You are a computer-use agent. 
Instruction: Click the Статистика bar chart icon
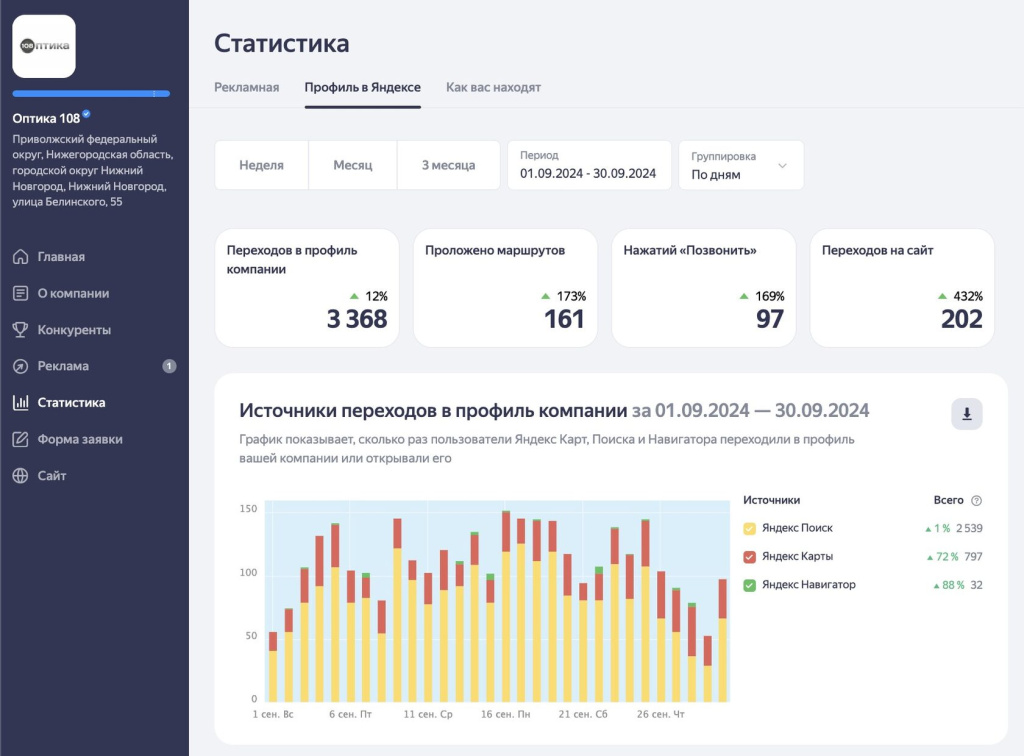20,402
